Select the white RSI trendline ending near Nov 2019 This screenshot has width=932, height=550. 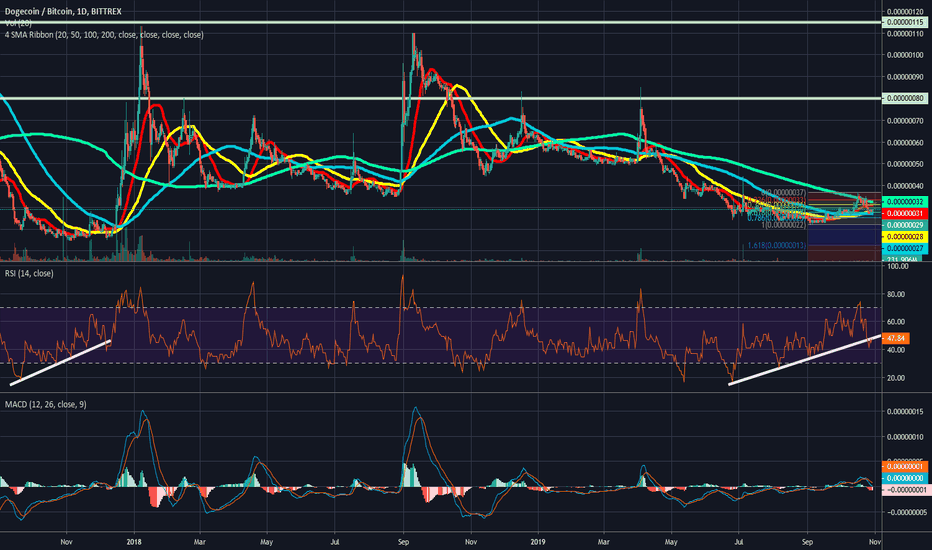[x=805, y=360]
